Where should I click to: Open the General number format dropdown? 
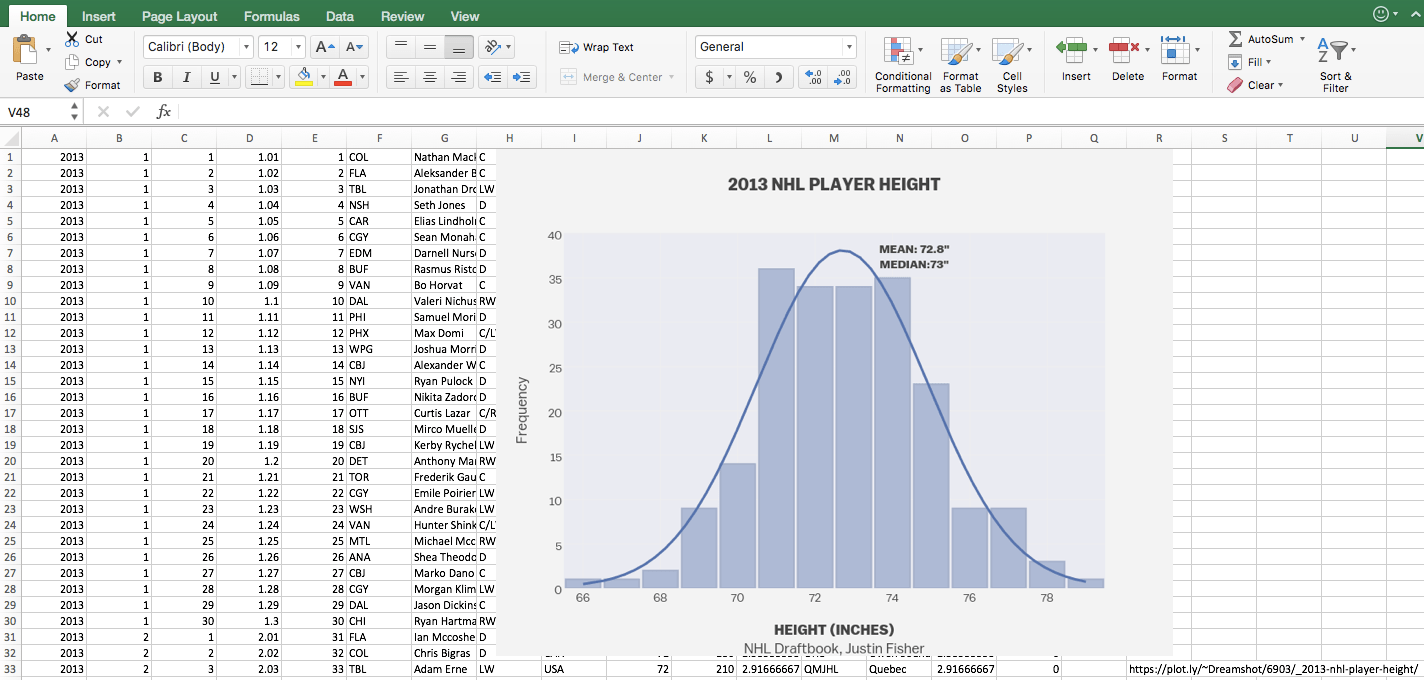tap(849, 47)
